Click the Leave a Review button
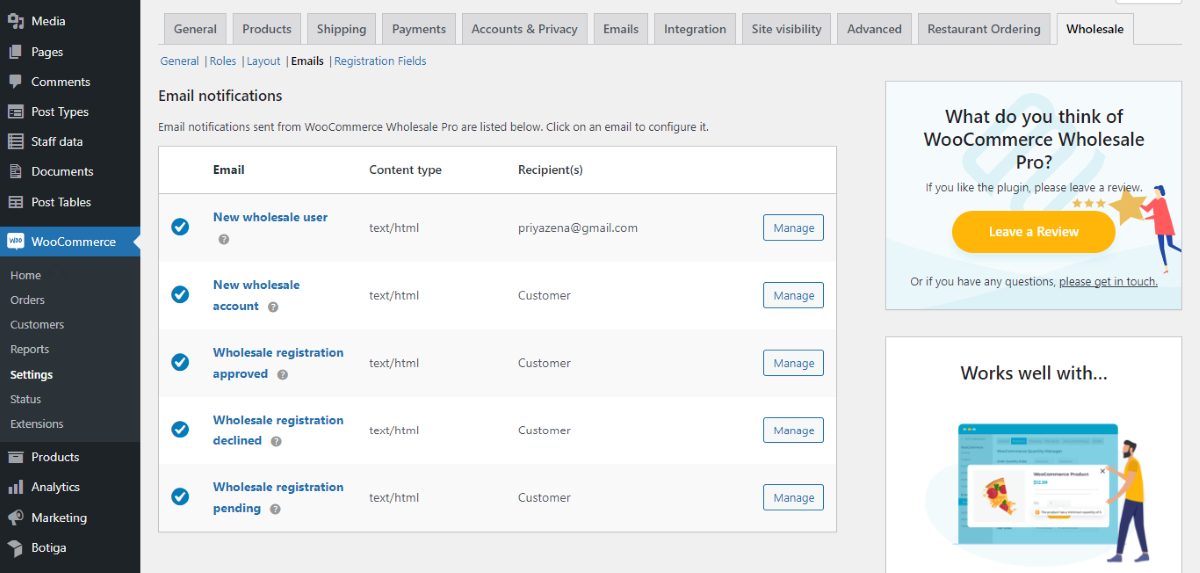The width and height of the screenshot is (1200, 573). pos(1033,232)
